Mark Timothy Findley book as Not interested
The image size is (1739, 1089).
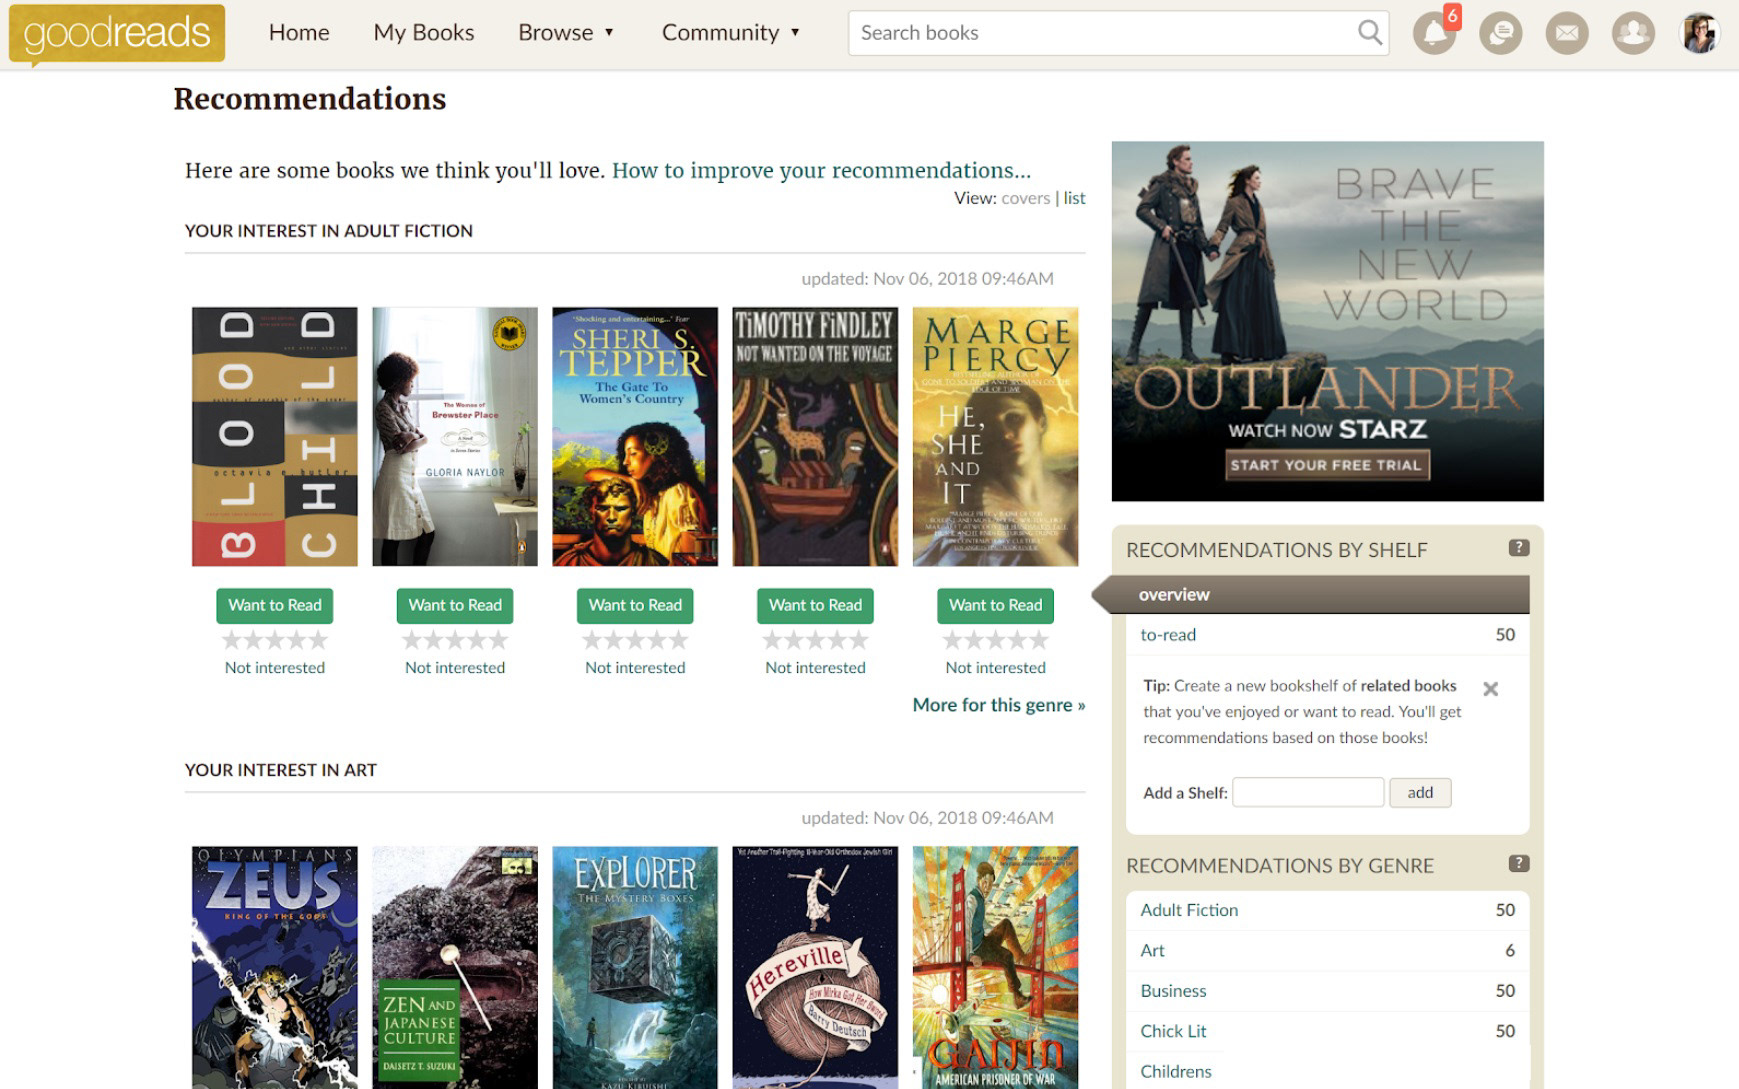[x=815, y=668]
